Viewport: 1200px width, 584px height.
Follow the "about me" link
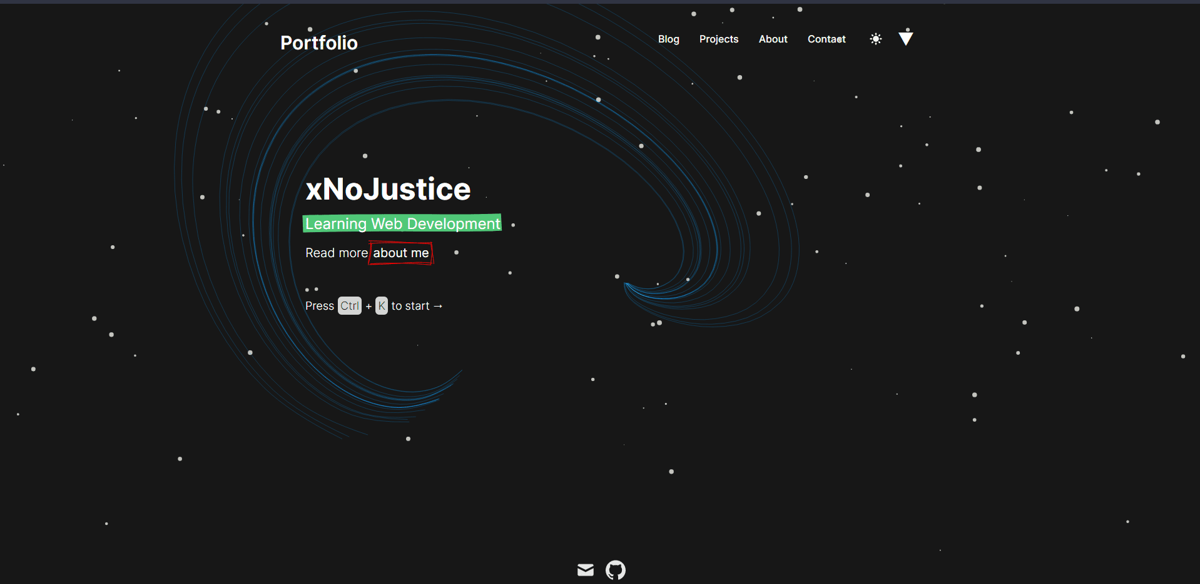tap(401, 253)
